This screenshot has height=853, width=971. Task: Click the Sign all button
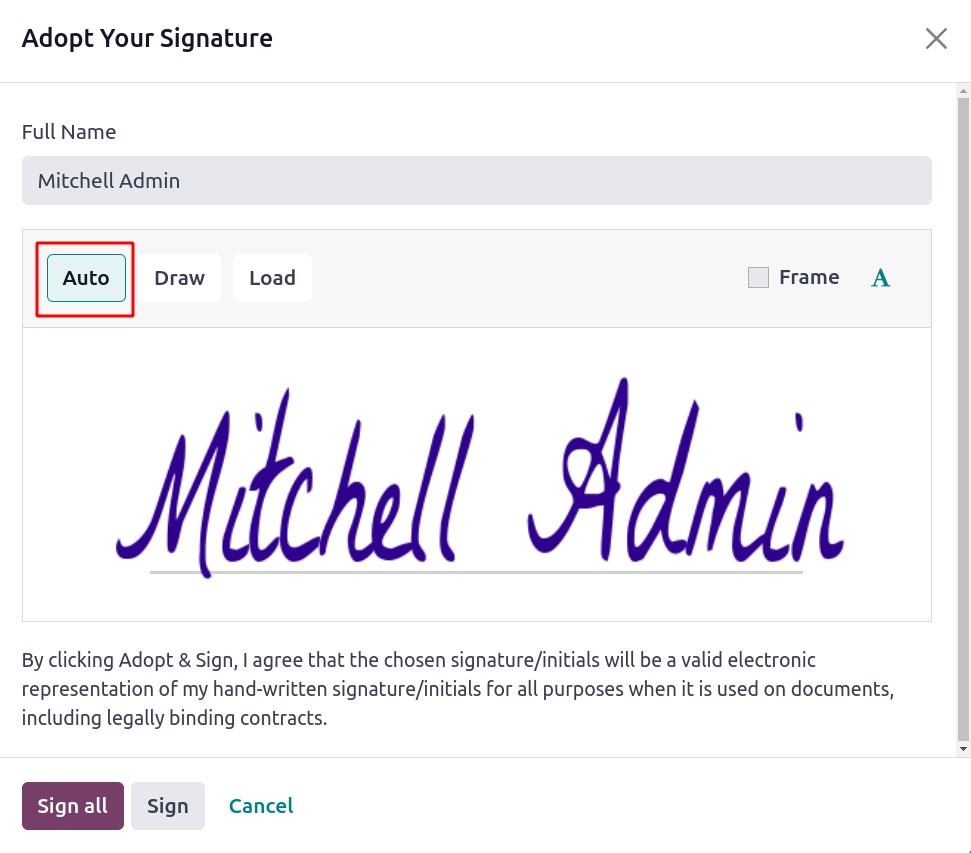72,806
